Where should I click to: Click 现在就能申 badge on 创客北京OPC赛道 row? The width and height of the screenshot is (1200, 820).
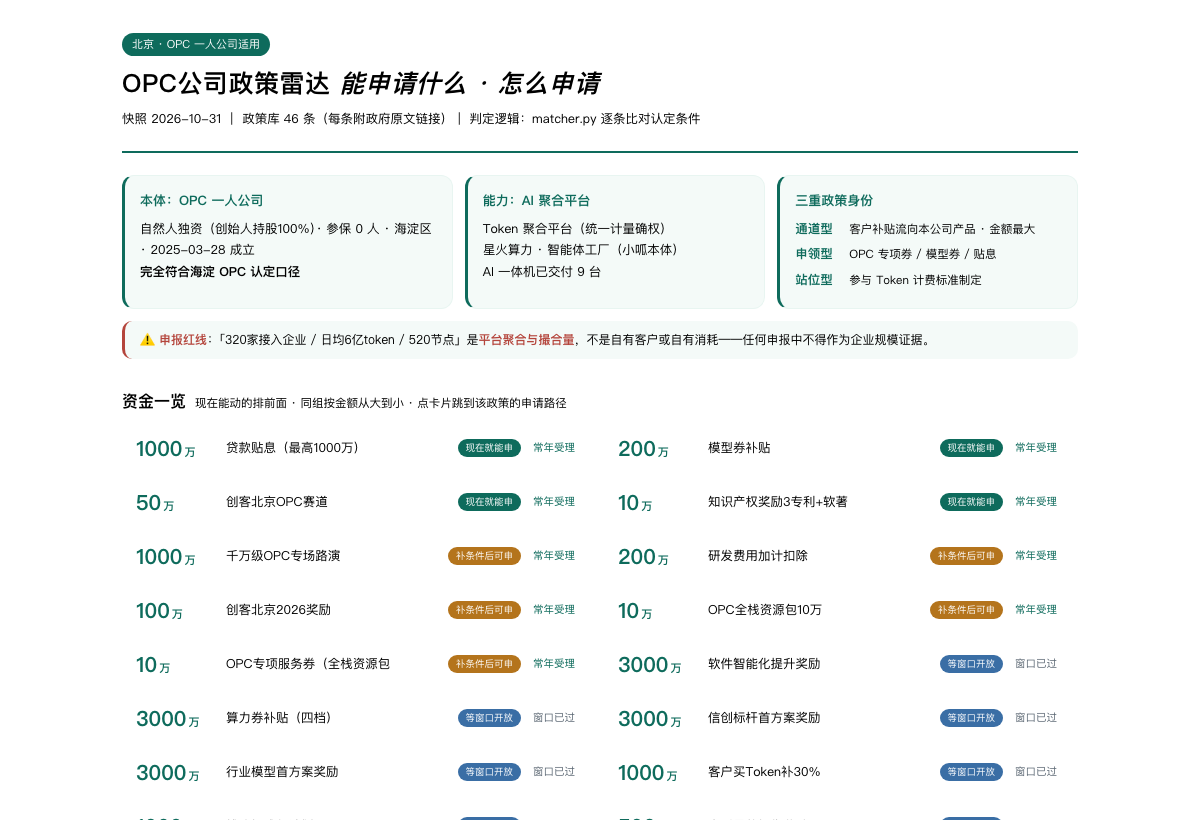tap(489, 502)
